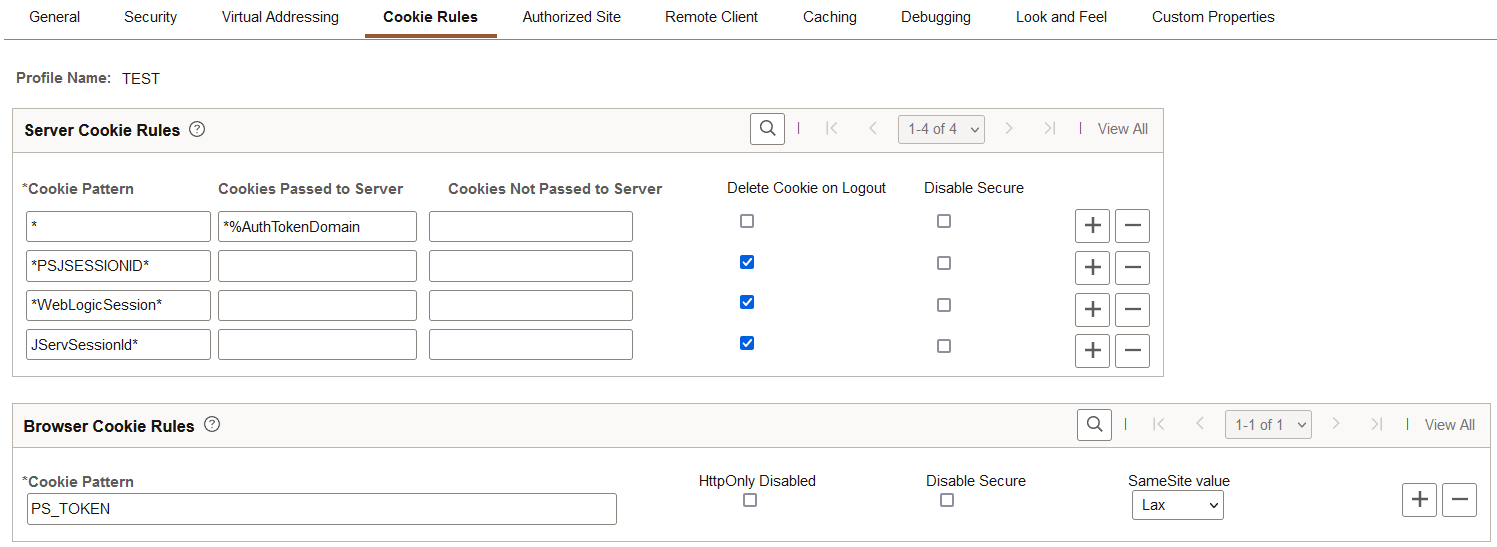Open Server Cookie Rules help icon
Viewport: 1497px width, 547px height.
pos(197,129)
